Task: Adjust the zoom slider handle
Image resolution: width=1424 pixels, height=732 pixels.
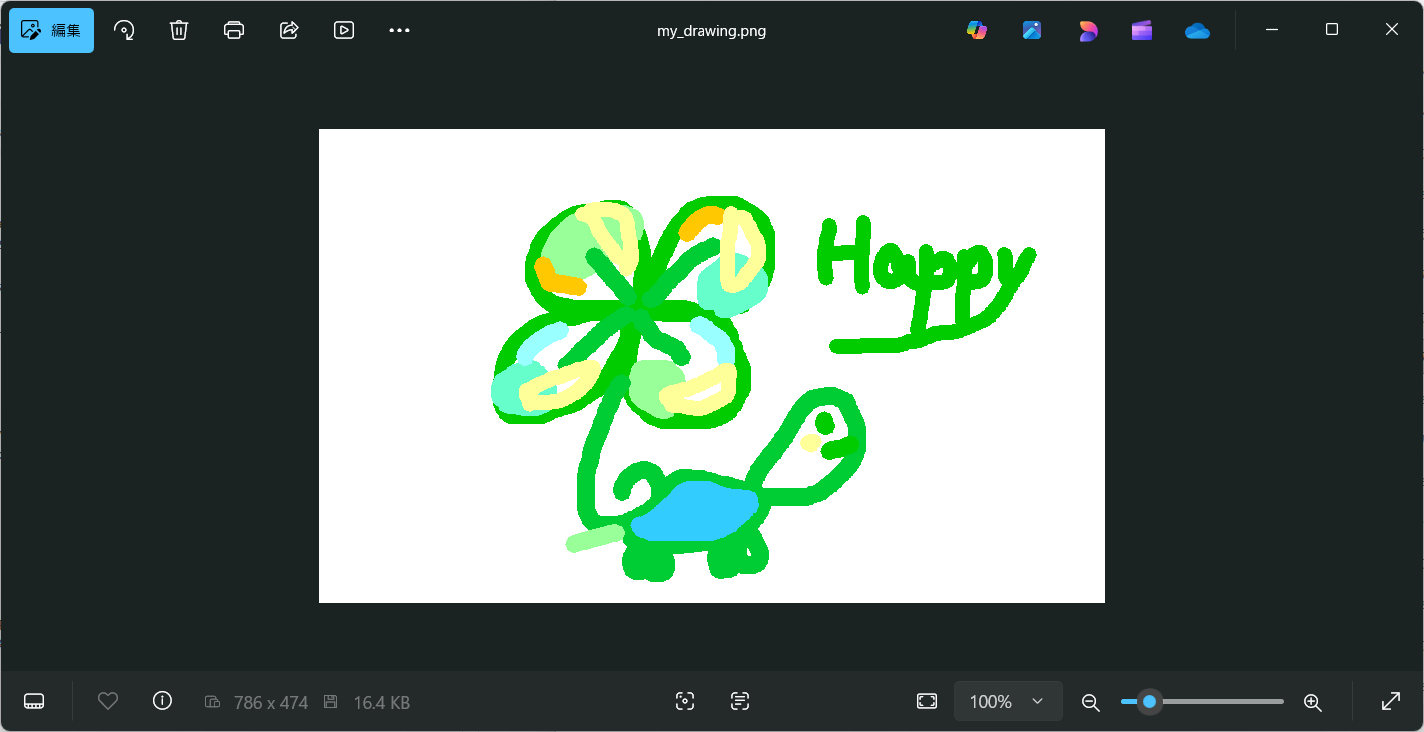Action: 1150,702
